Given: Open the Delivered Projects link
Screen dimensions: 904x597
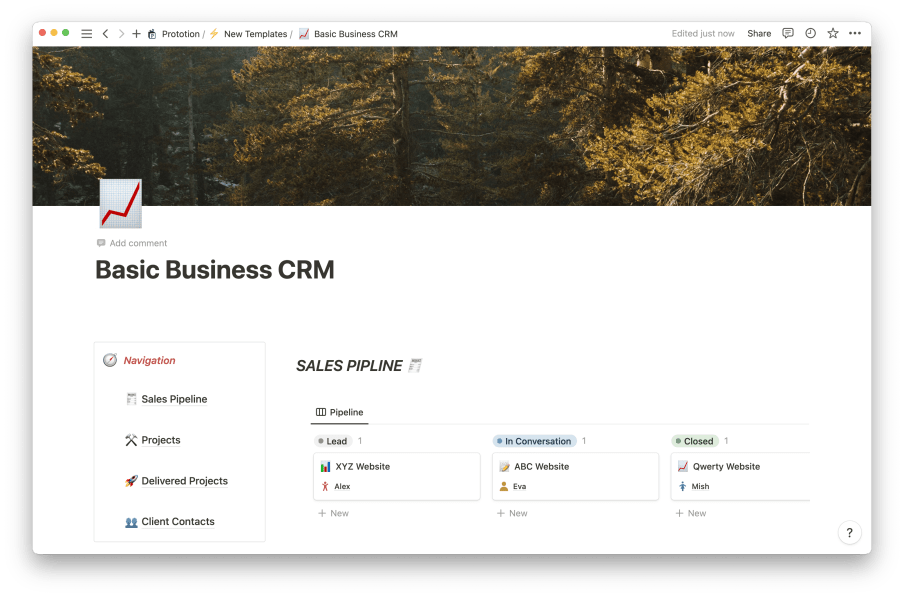Looking at the screenshot, I should (184, 481).
